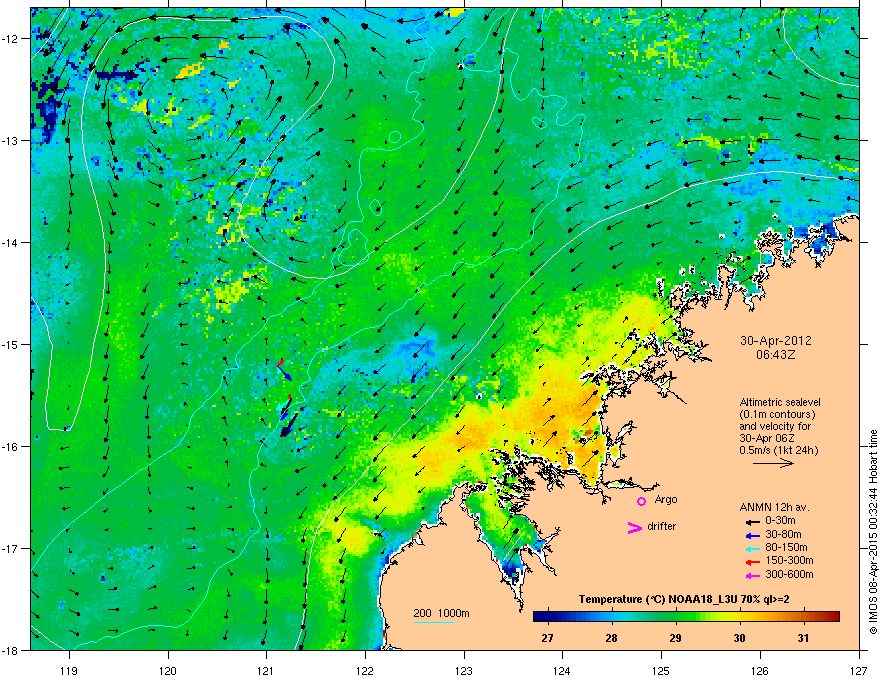This screenshot has width=880, height=680.
Task: Click the 30-80m depth label
Action: click(x=783, y=534)
